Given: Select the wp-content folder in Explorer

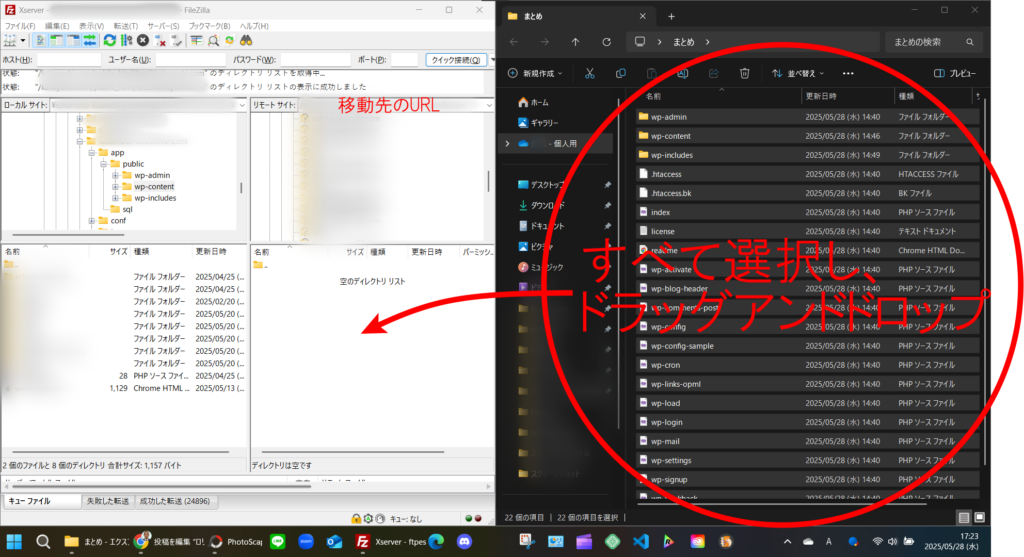Looking at the screenshot, I should [x=807, y=136].
